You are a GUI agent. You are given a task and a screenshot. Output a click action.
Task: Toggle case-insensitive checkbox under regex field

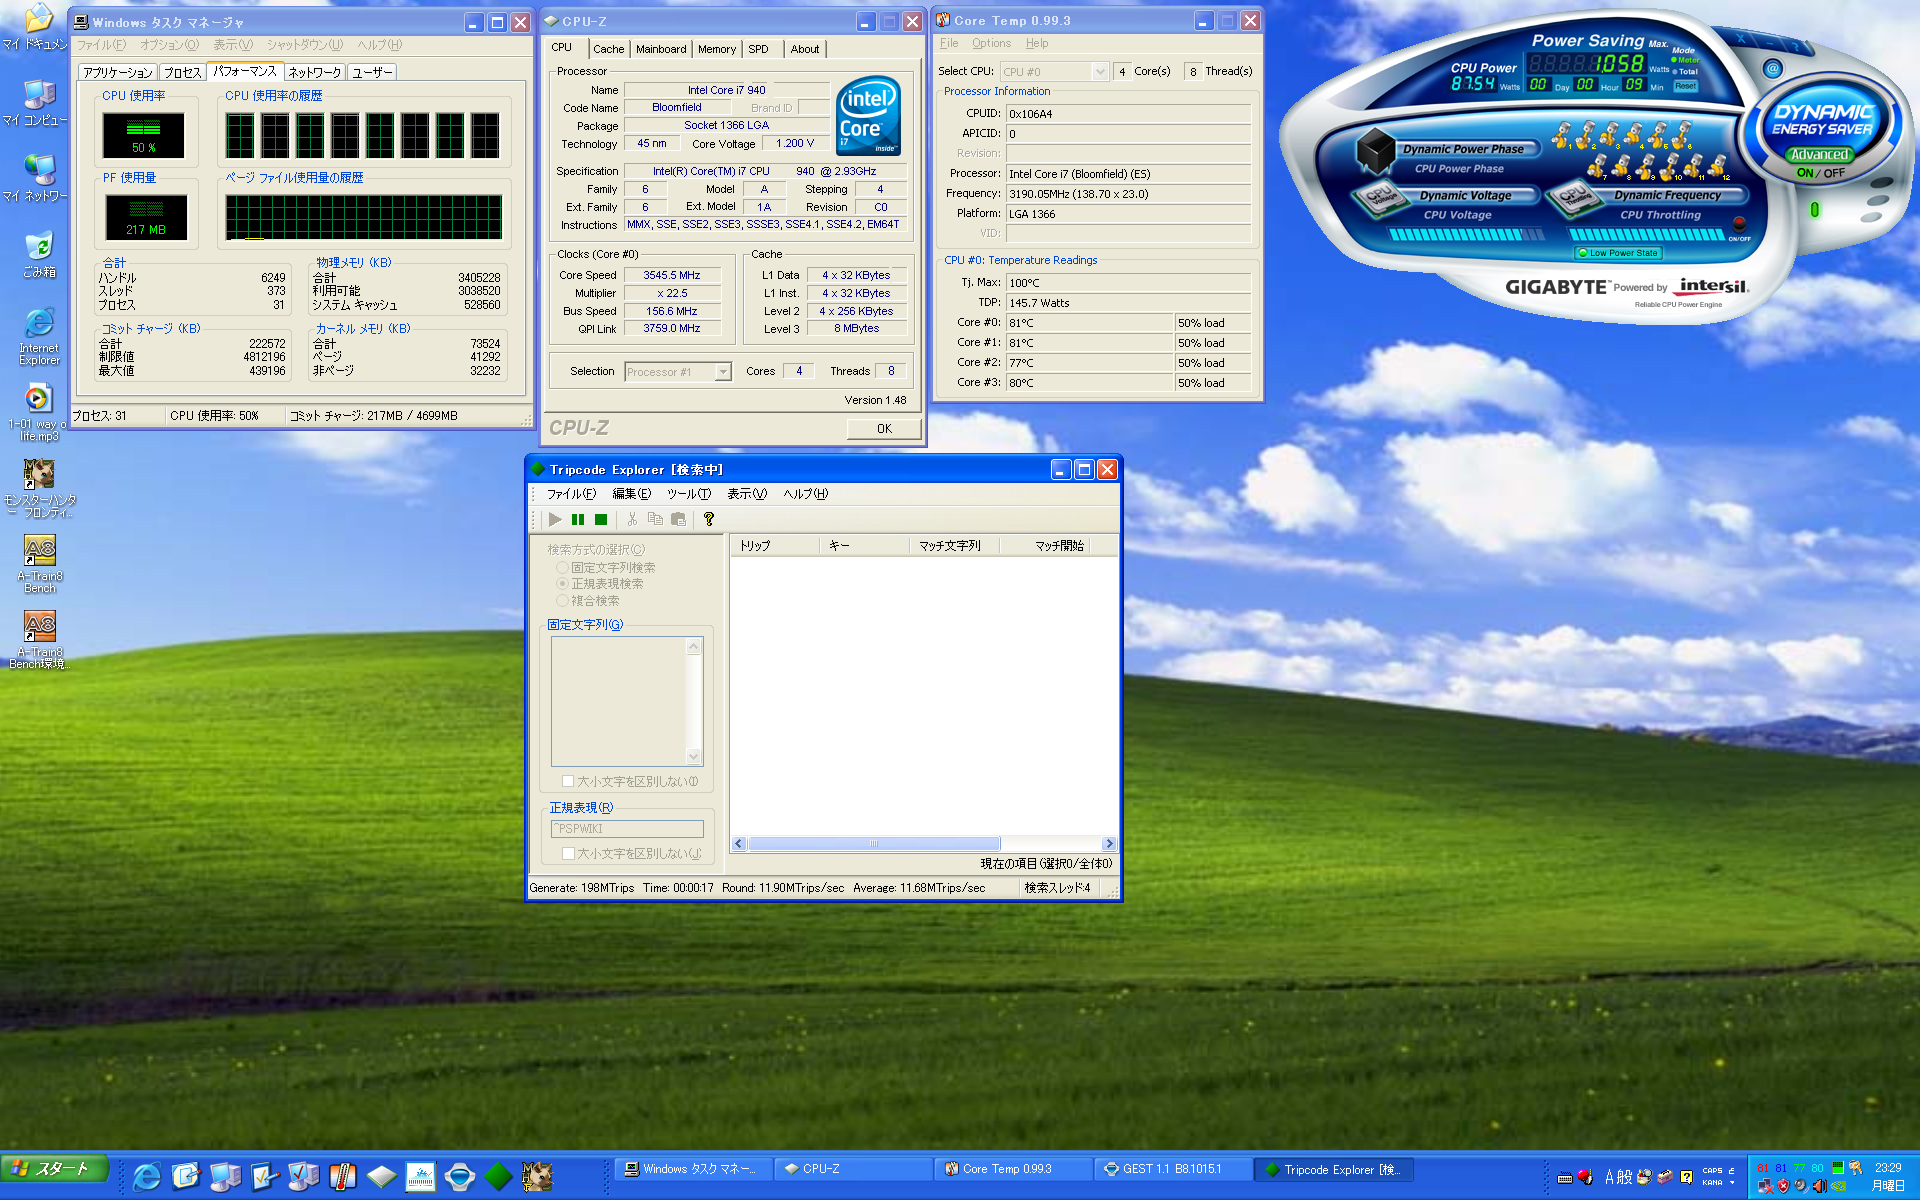coord(568,853)
